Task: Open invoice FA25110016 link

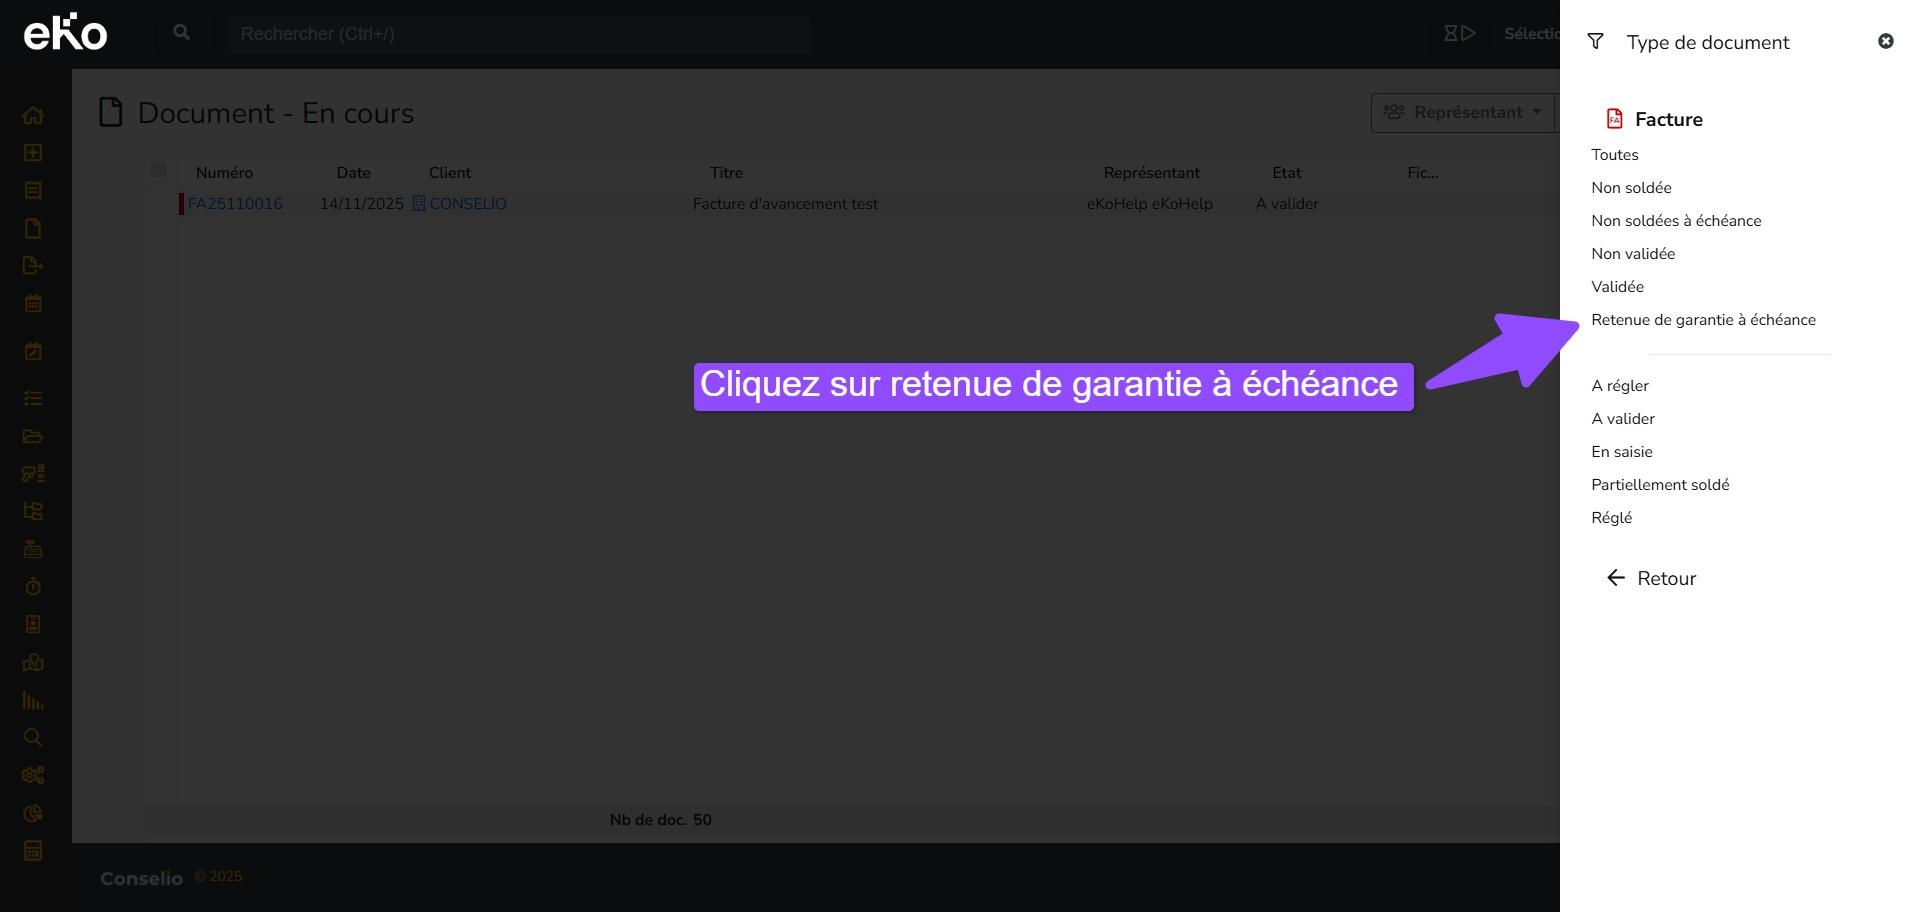Action: [235, 204]
